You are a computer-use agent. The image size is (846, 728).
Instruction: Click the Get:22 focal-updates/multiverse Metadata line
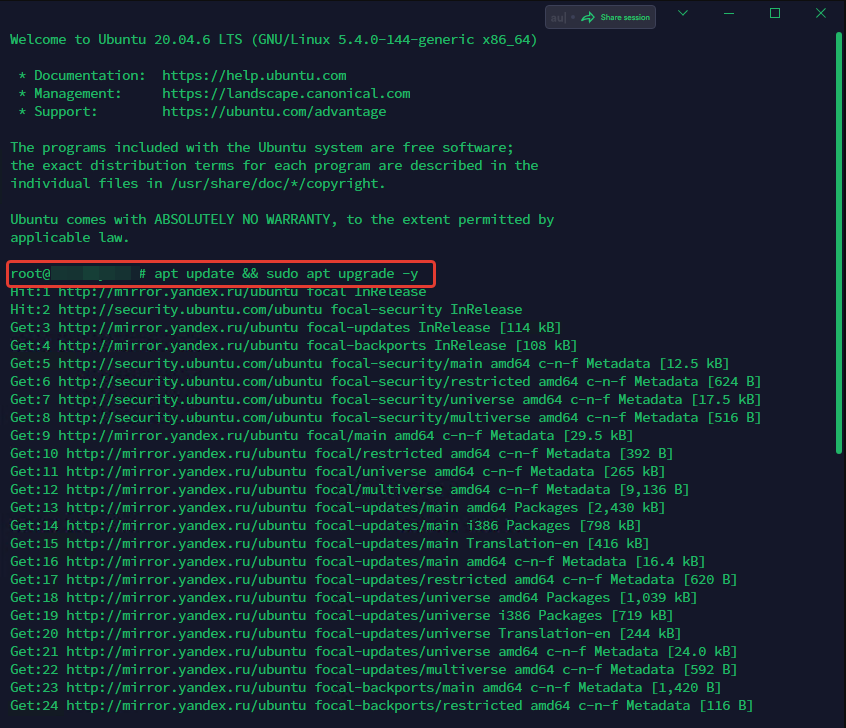pos(373,669)
